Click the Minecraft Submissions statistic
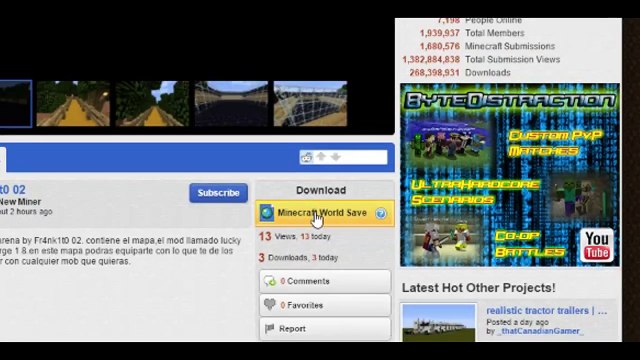 (x=487, y=46)
